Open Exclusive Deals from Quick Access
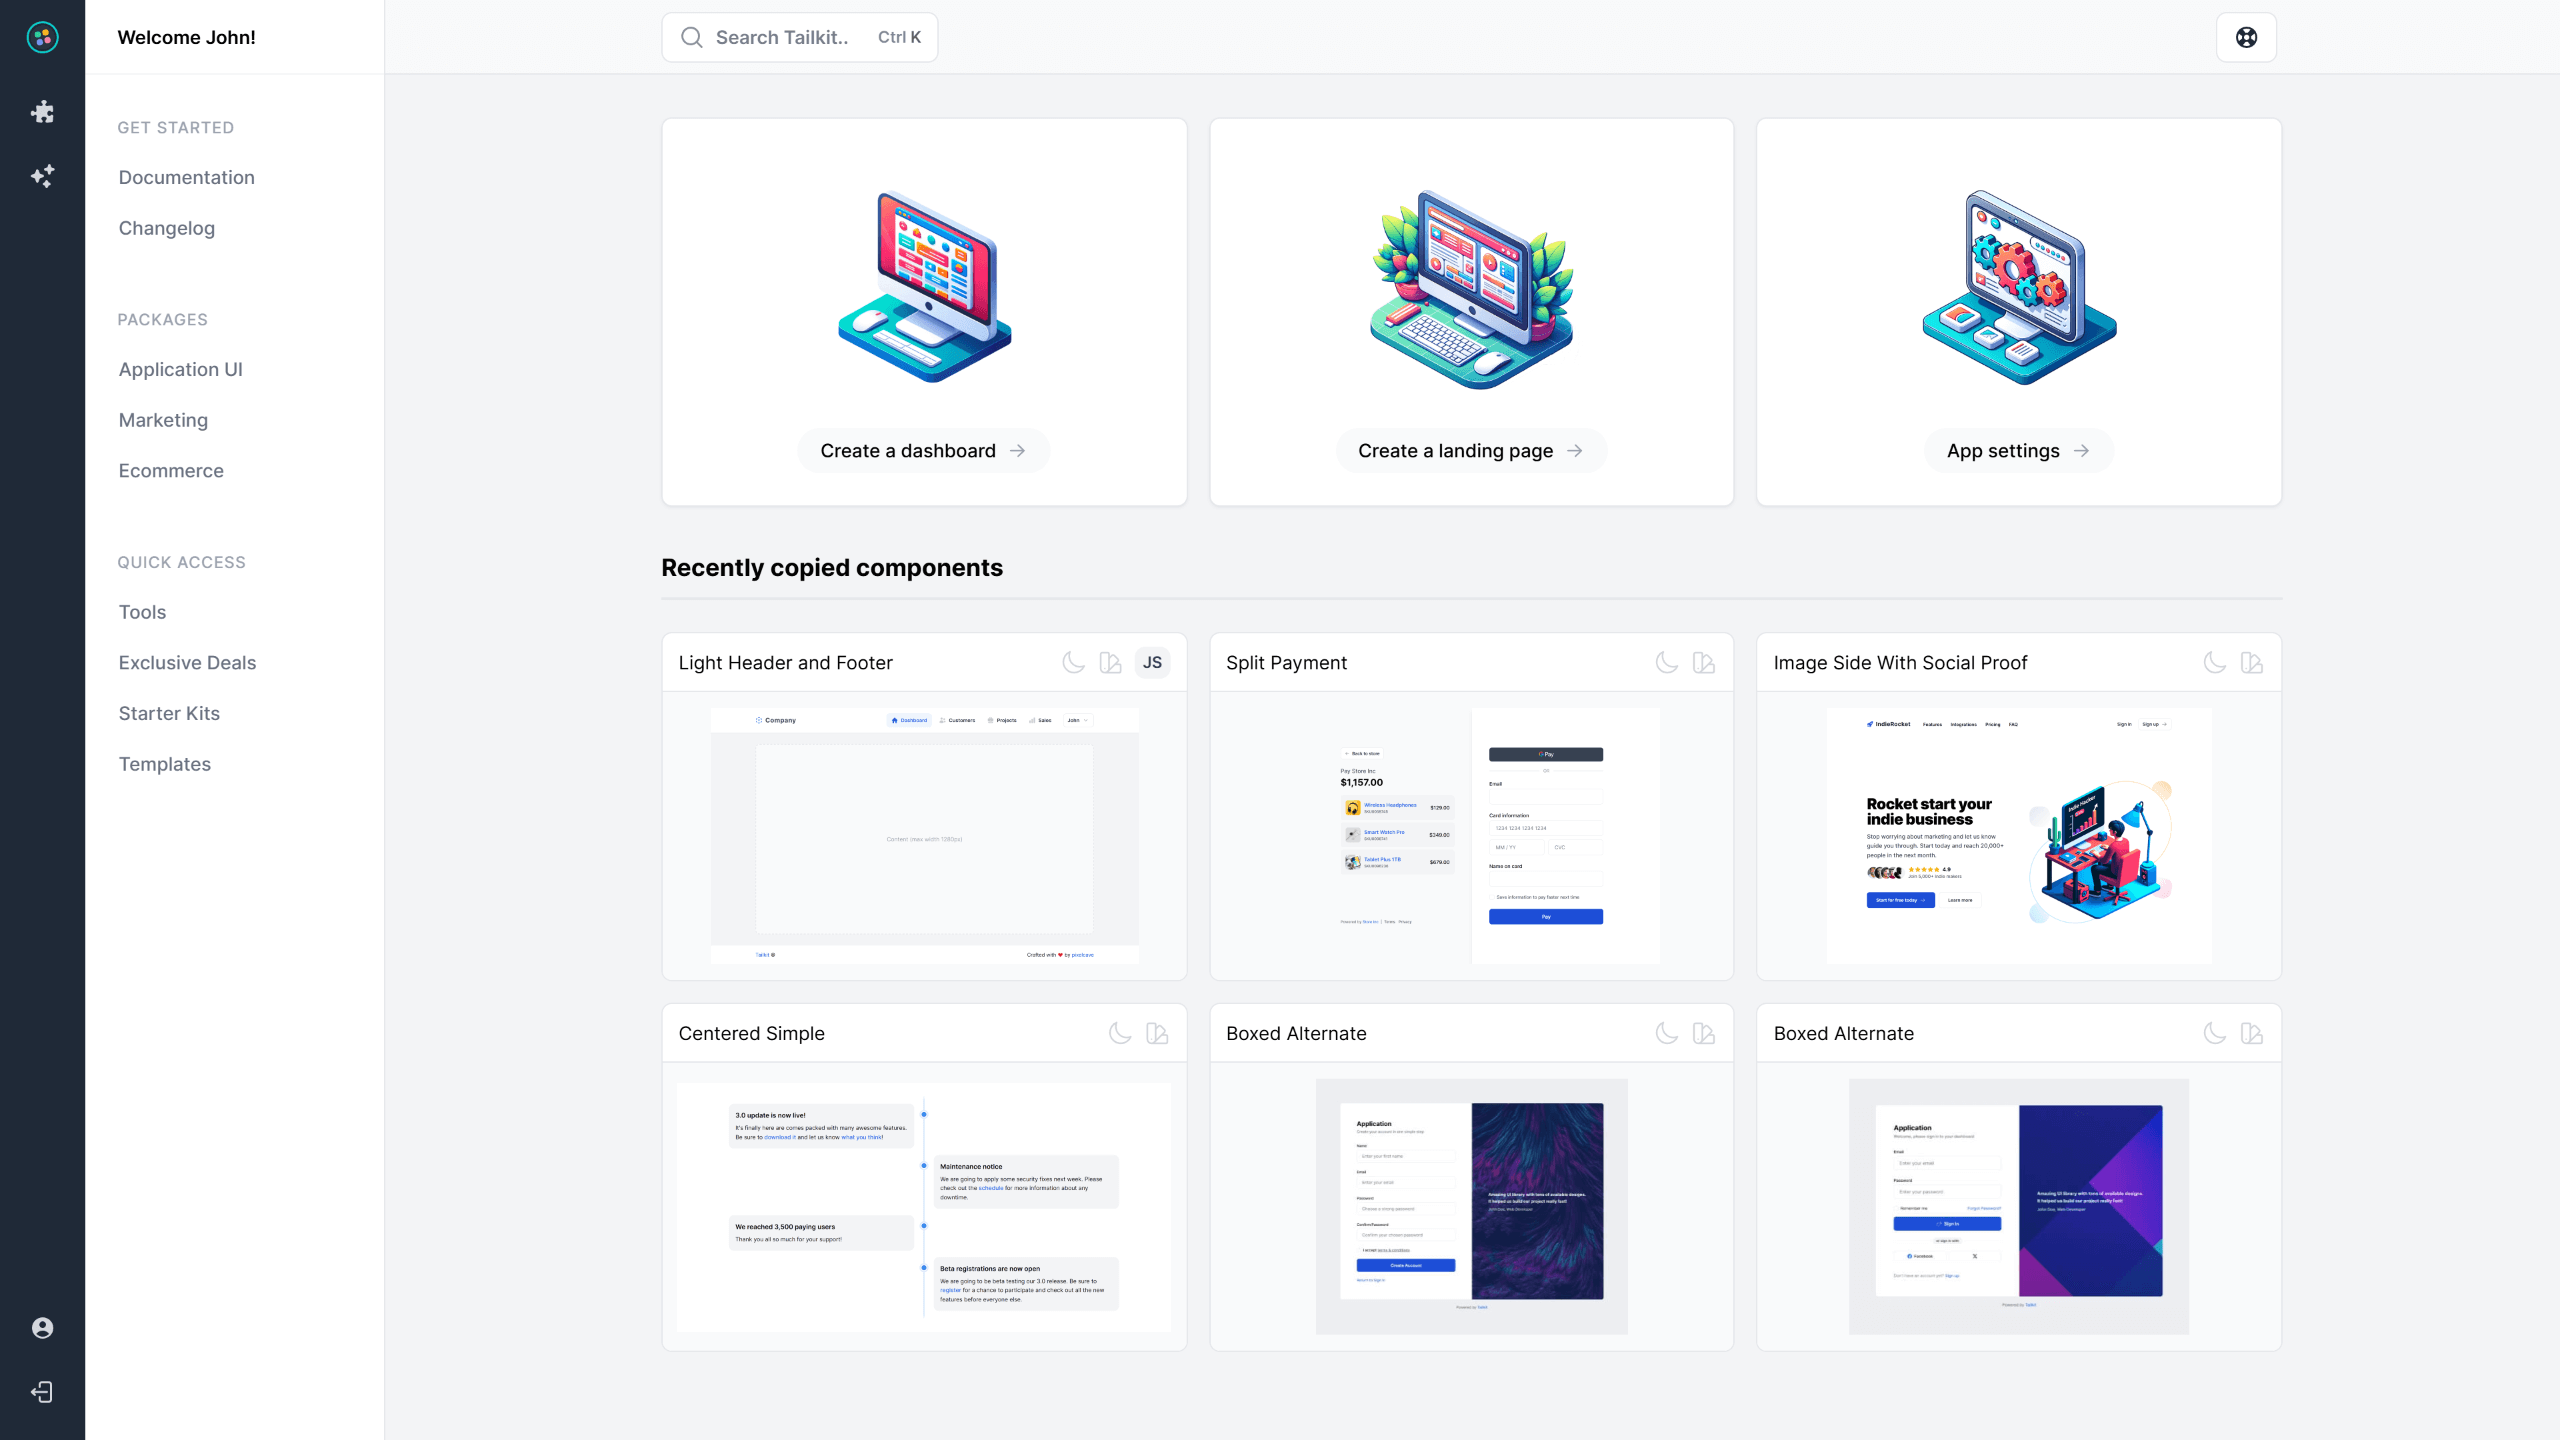The height and width of the screenshot is (1440, 2560). tap(187, 662)
